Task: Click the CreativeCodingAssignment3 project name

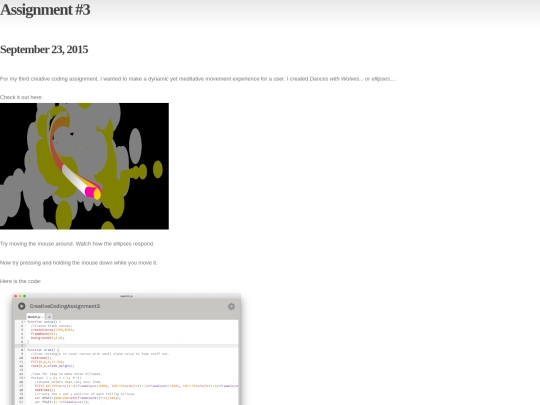Action: click(65, 306)
